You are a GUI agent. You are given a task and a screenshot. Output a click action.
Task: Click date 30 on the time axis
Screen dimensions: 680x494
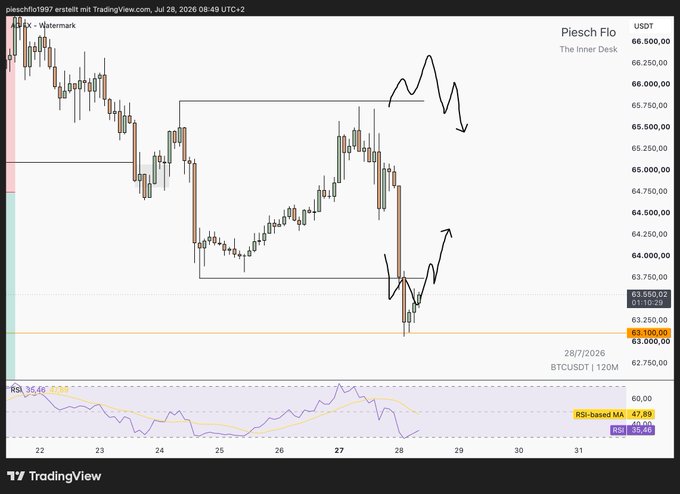[519, 450]
